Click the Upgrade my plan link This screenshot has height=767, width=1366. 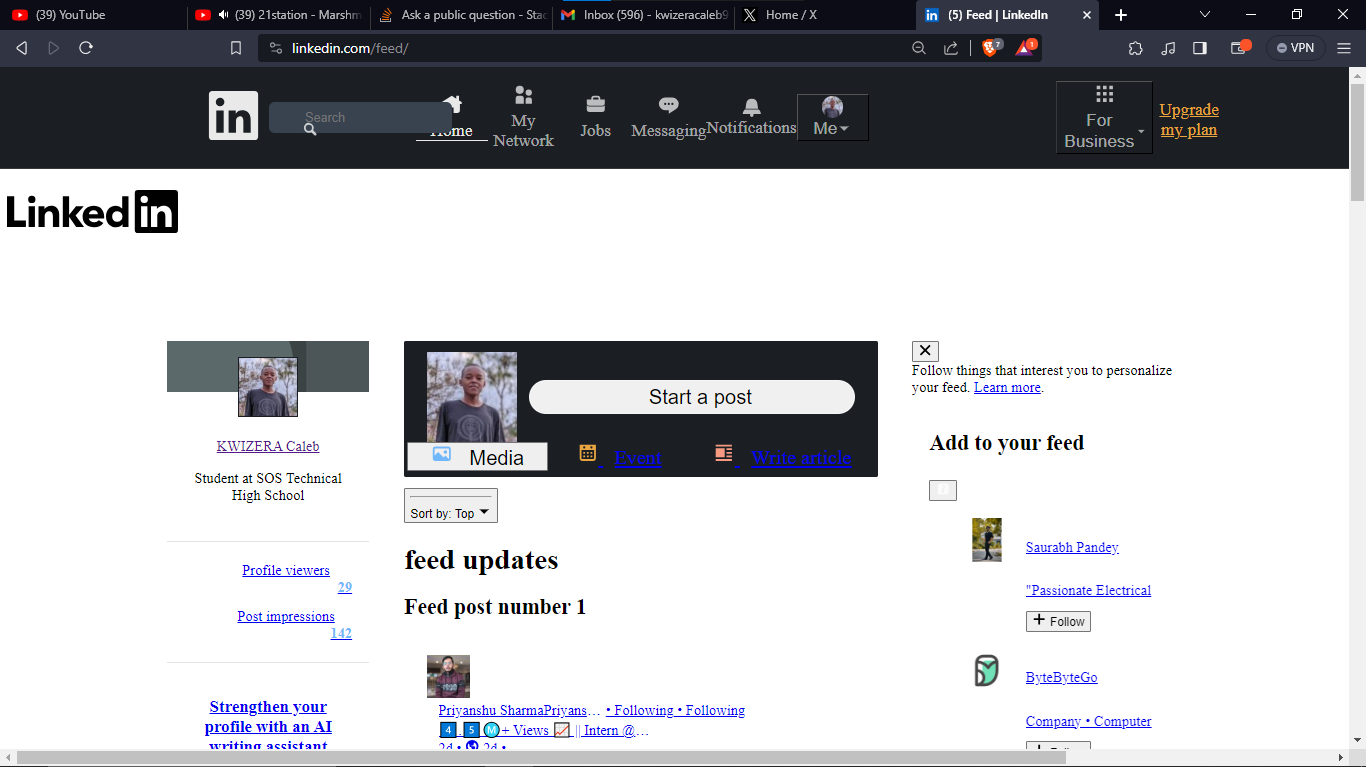pyautogui.click(x=1189, y=120)
